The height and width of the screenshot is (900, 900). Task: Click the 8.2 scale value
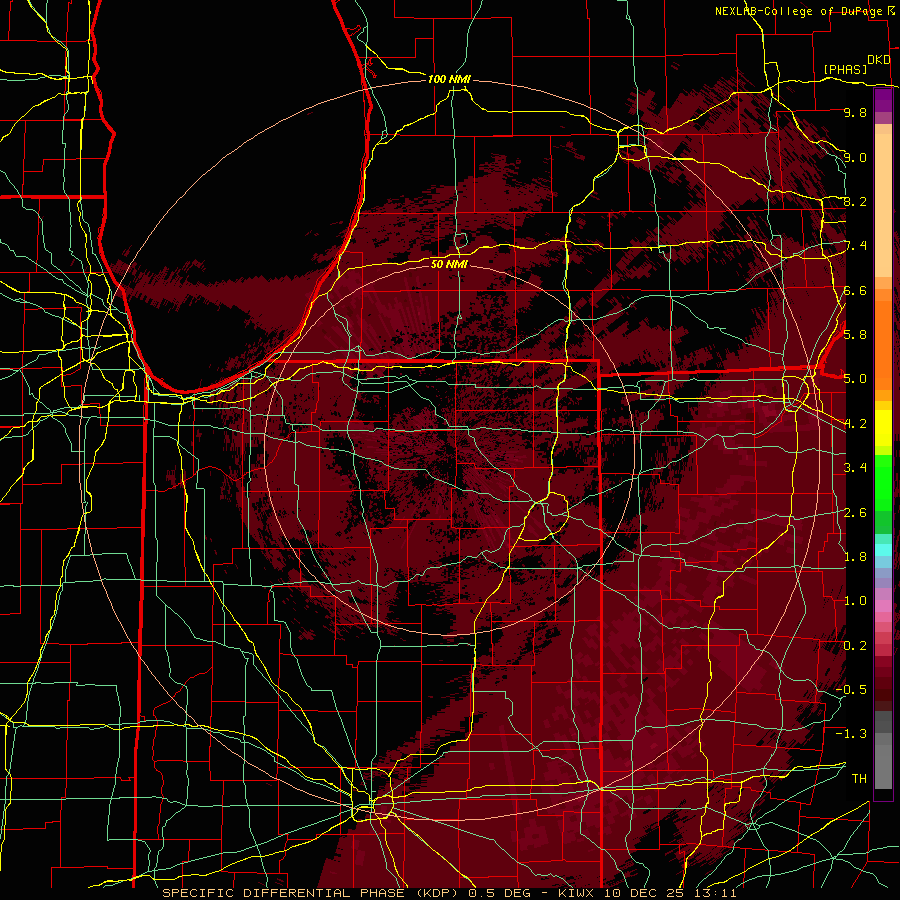pyautogui.click(x=855, y=201)
